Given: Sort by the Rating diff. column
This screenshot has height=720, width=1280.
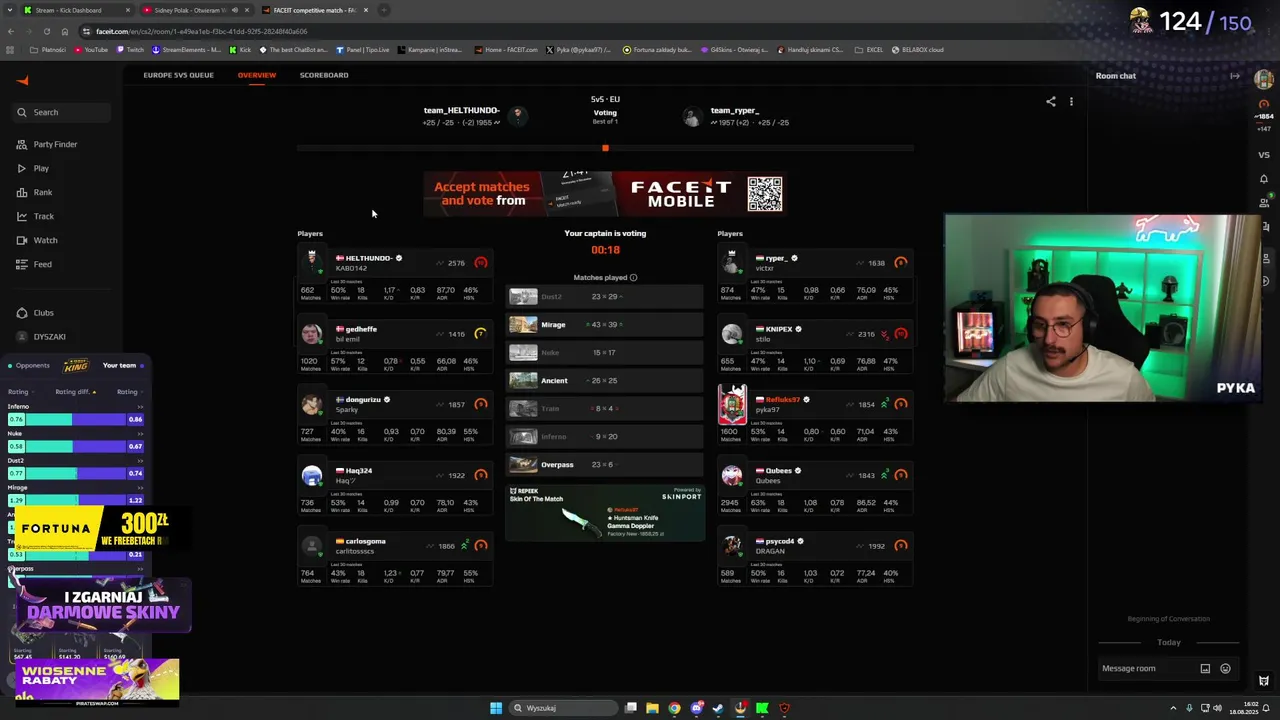Looking at the screenshot, I should (x=76, y=392).
